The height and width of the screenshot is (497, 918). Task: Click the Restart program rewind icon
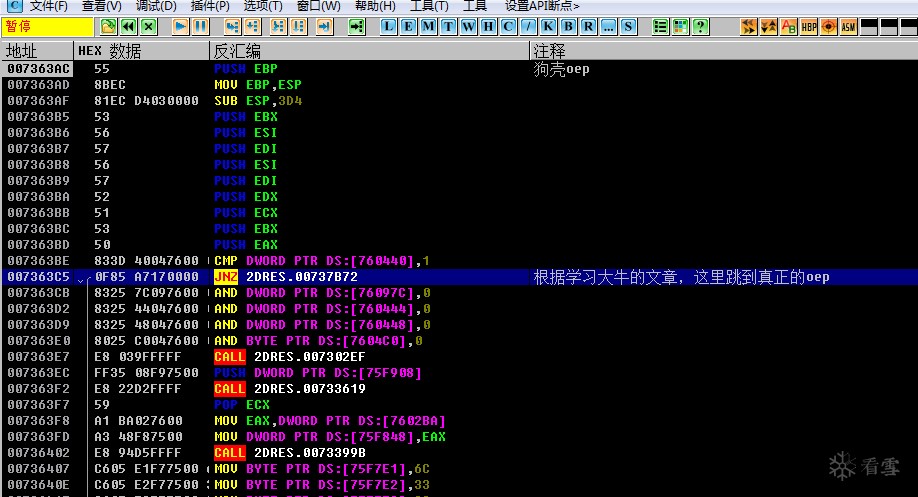[x=129, y=26]
